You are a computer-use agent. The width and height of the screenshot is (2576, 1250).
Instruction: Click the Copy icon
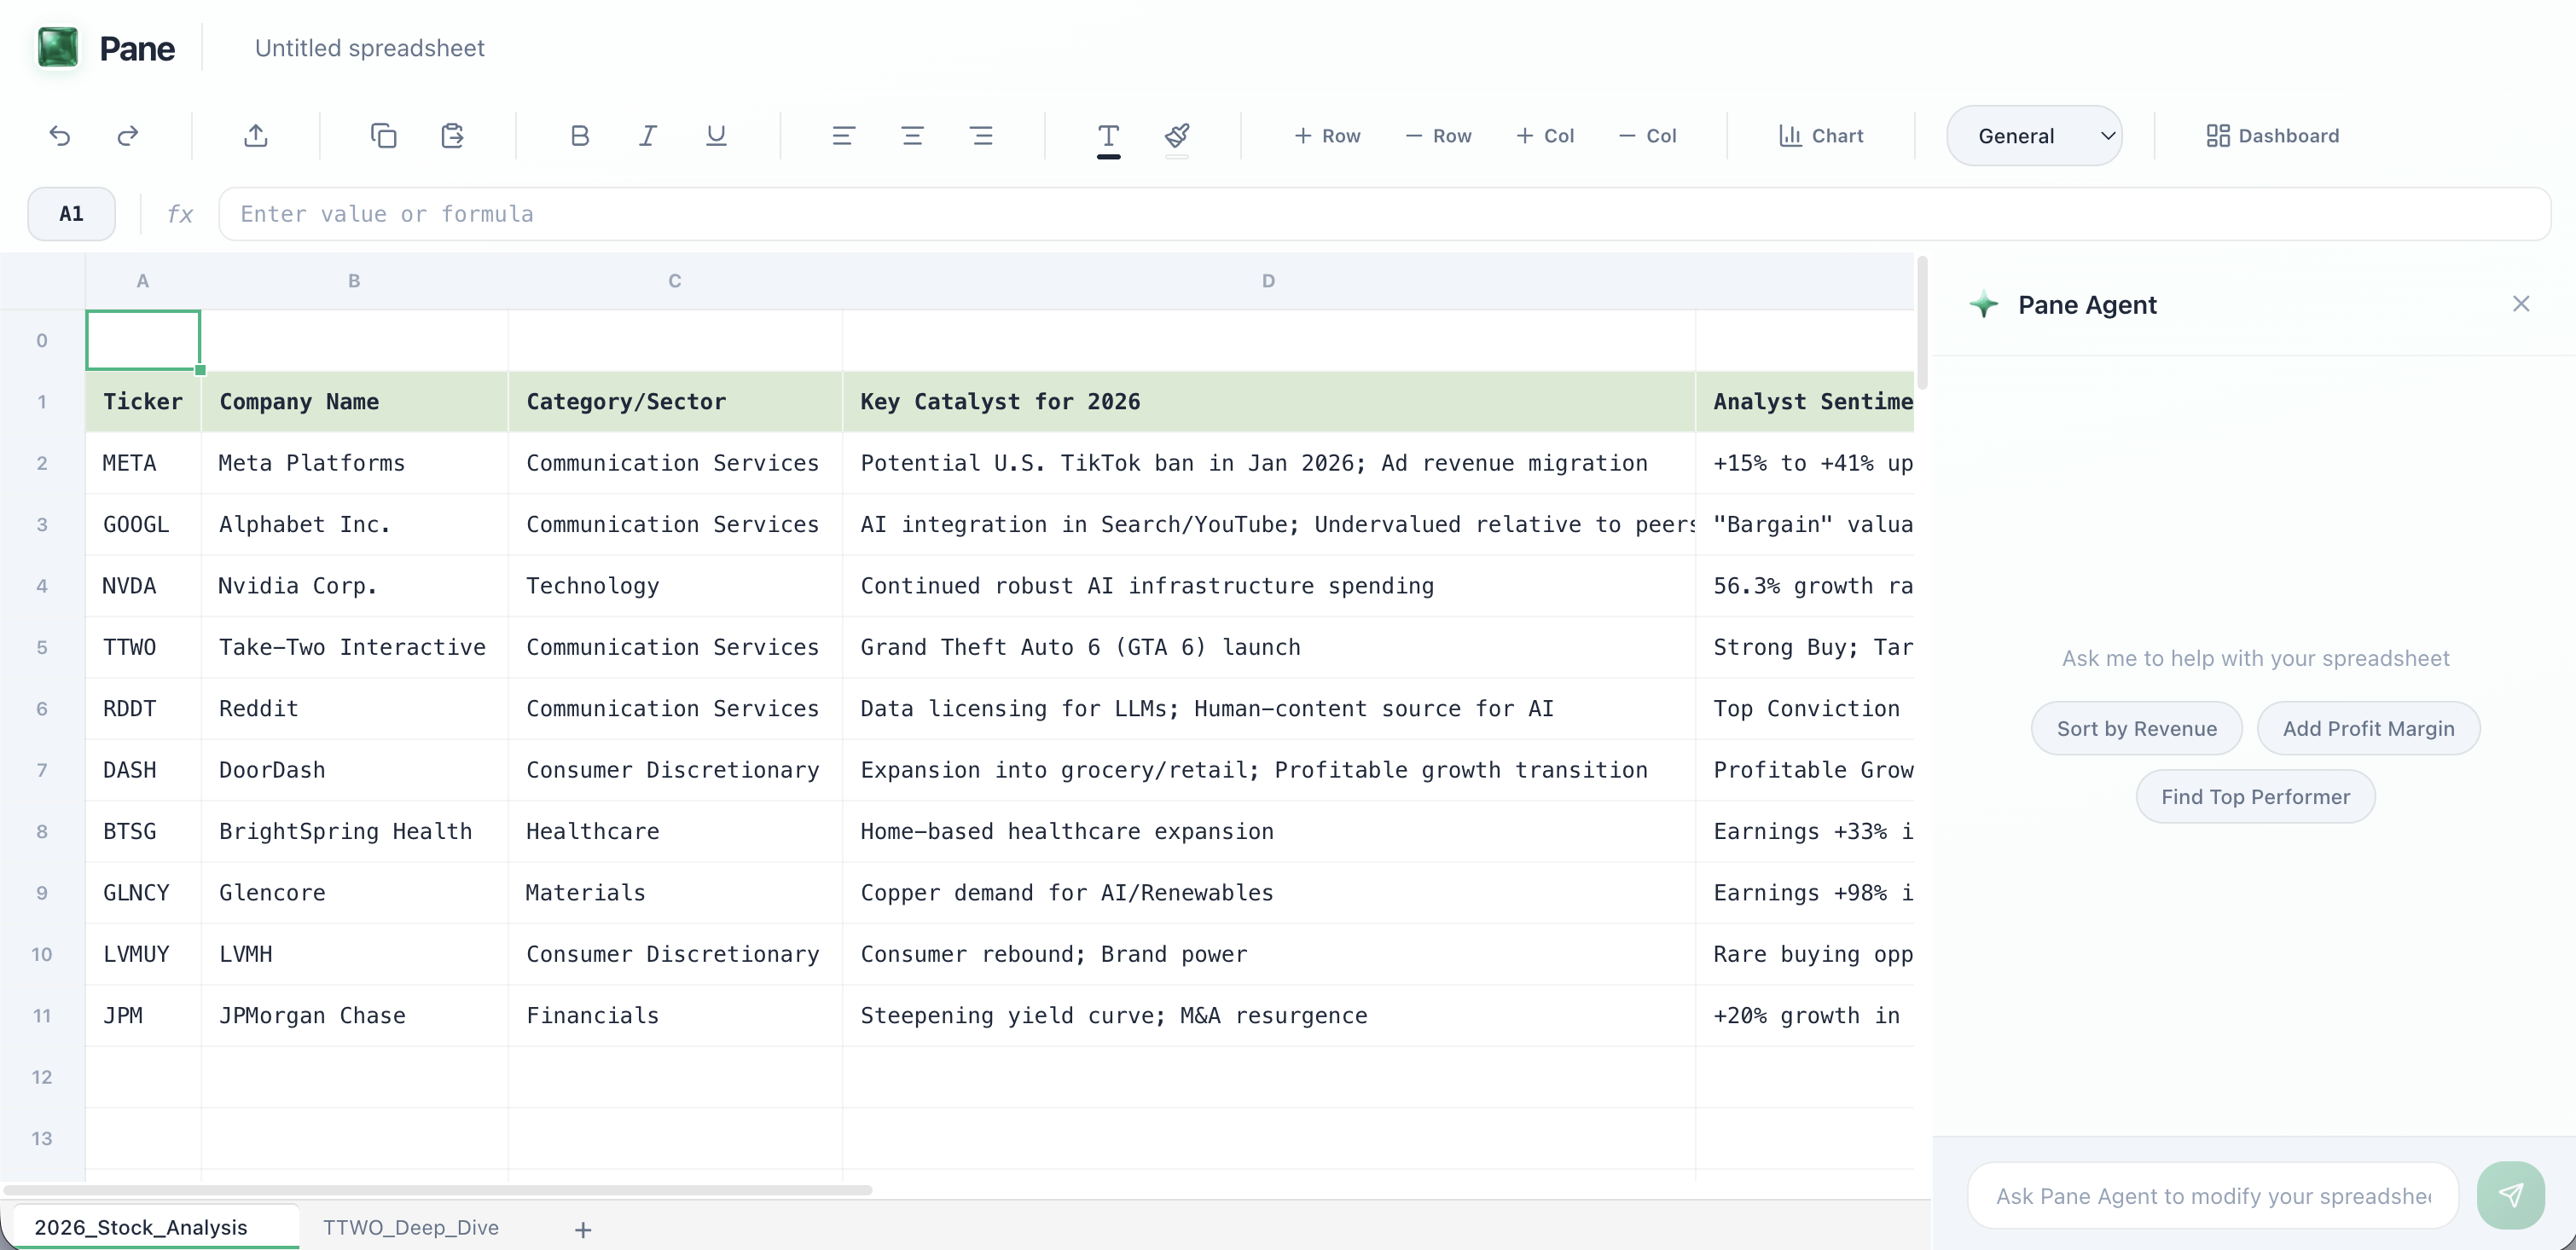click(383, 136)
